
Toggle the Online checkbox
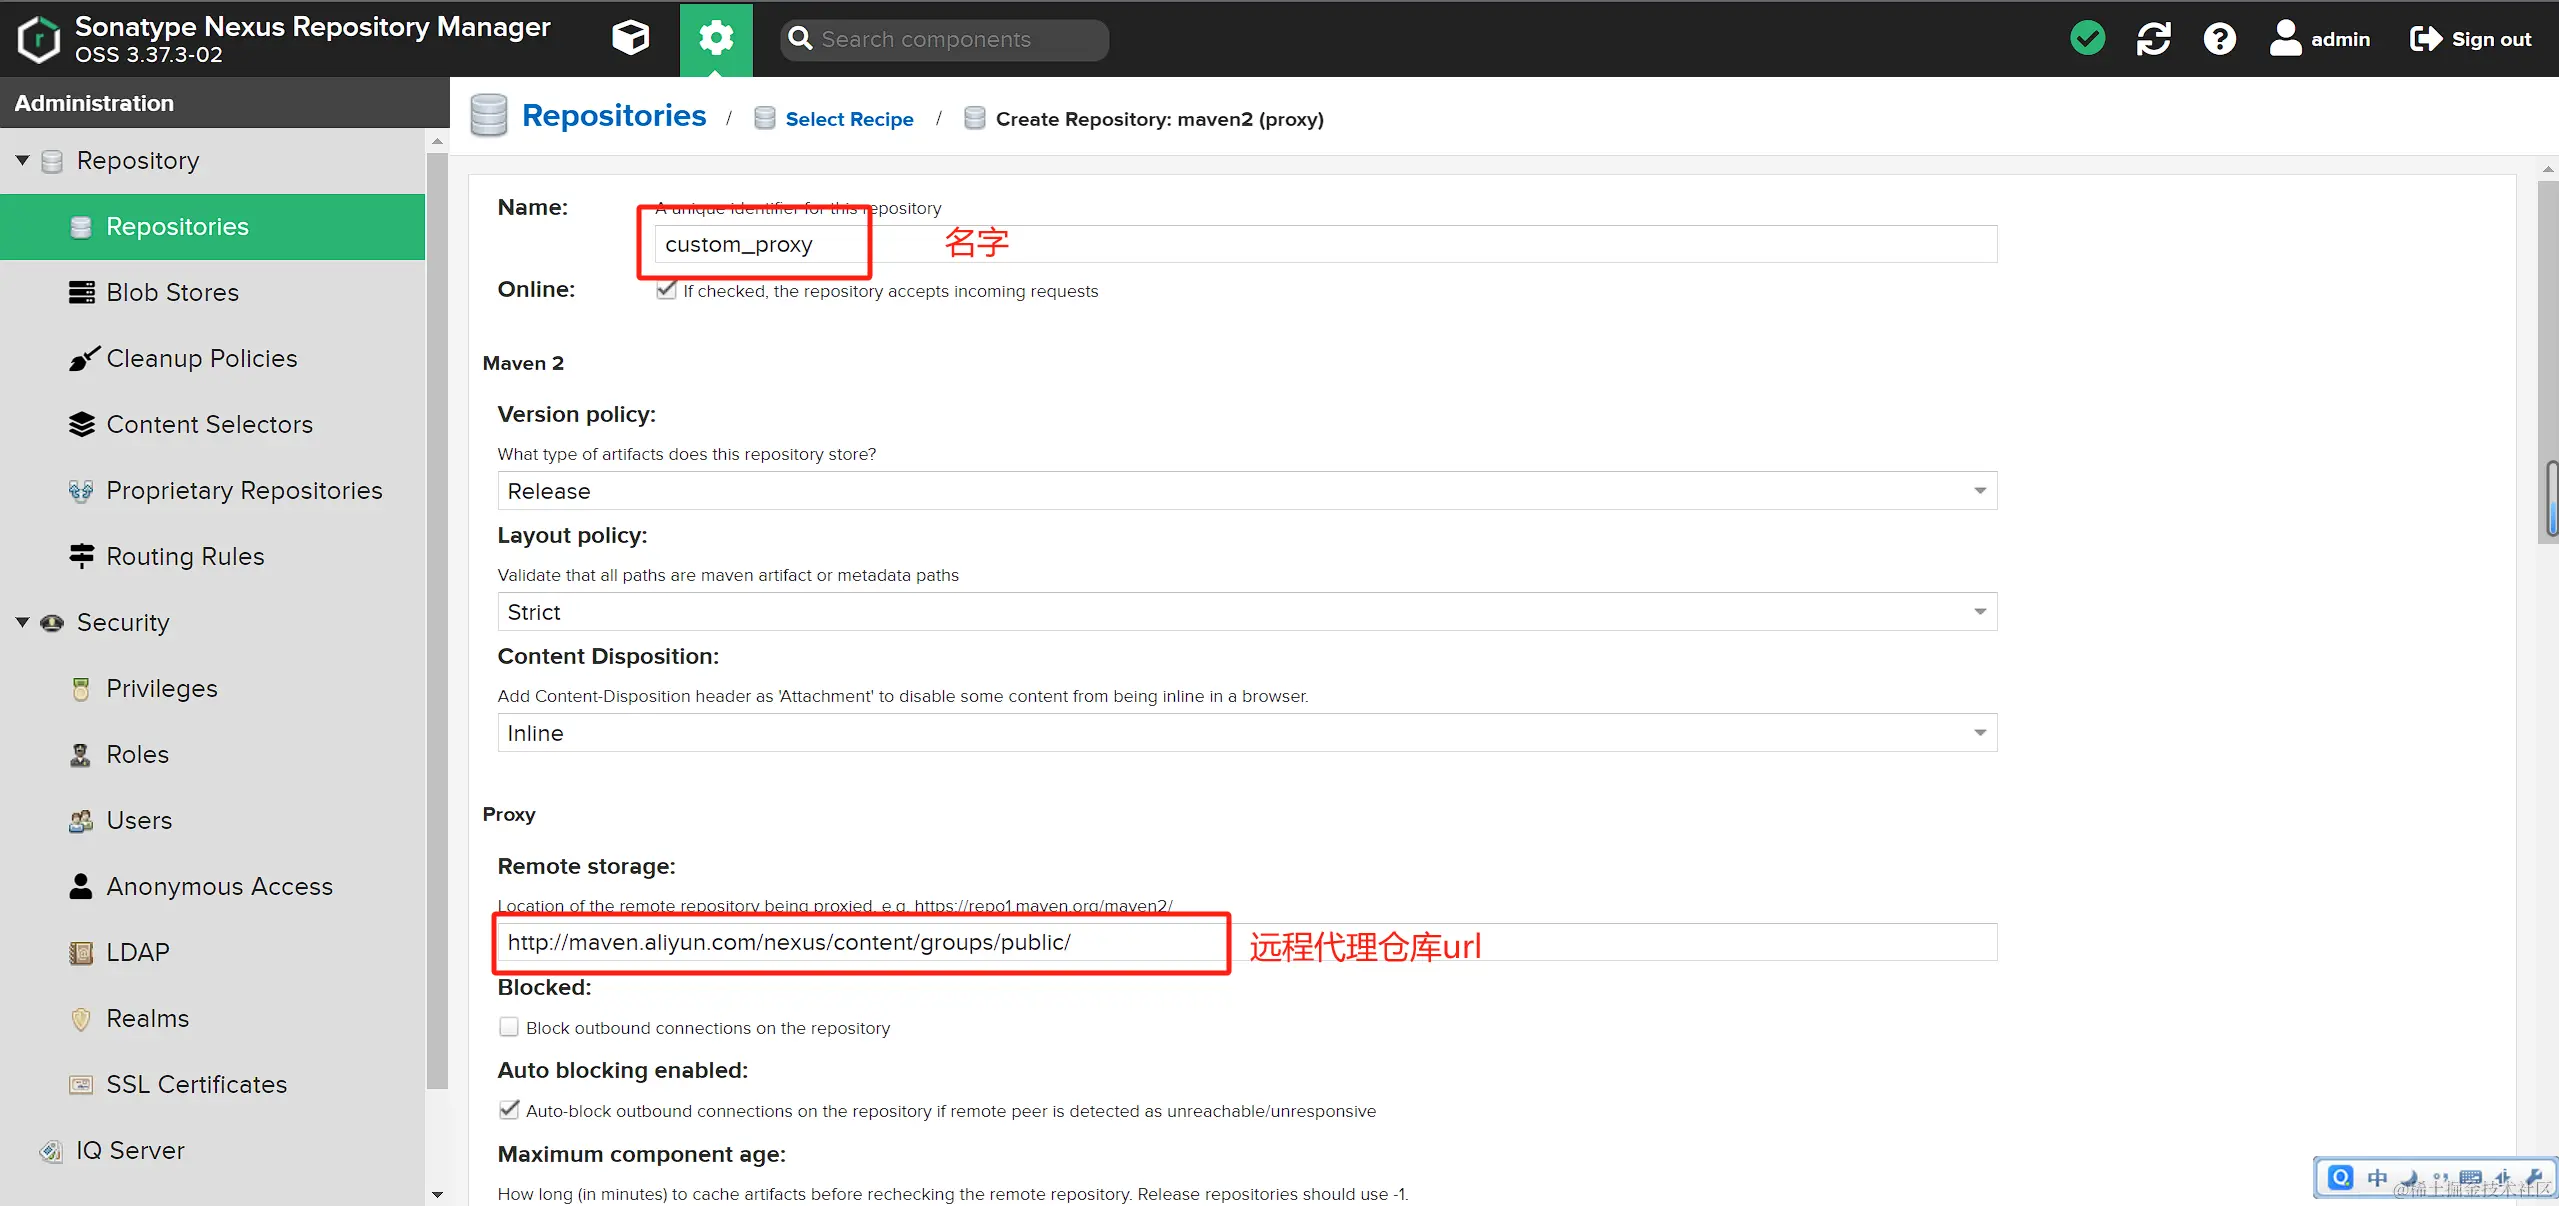point(666,290)
